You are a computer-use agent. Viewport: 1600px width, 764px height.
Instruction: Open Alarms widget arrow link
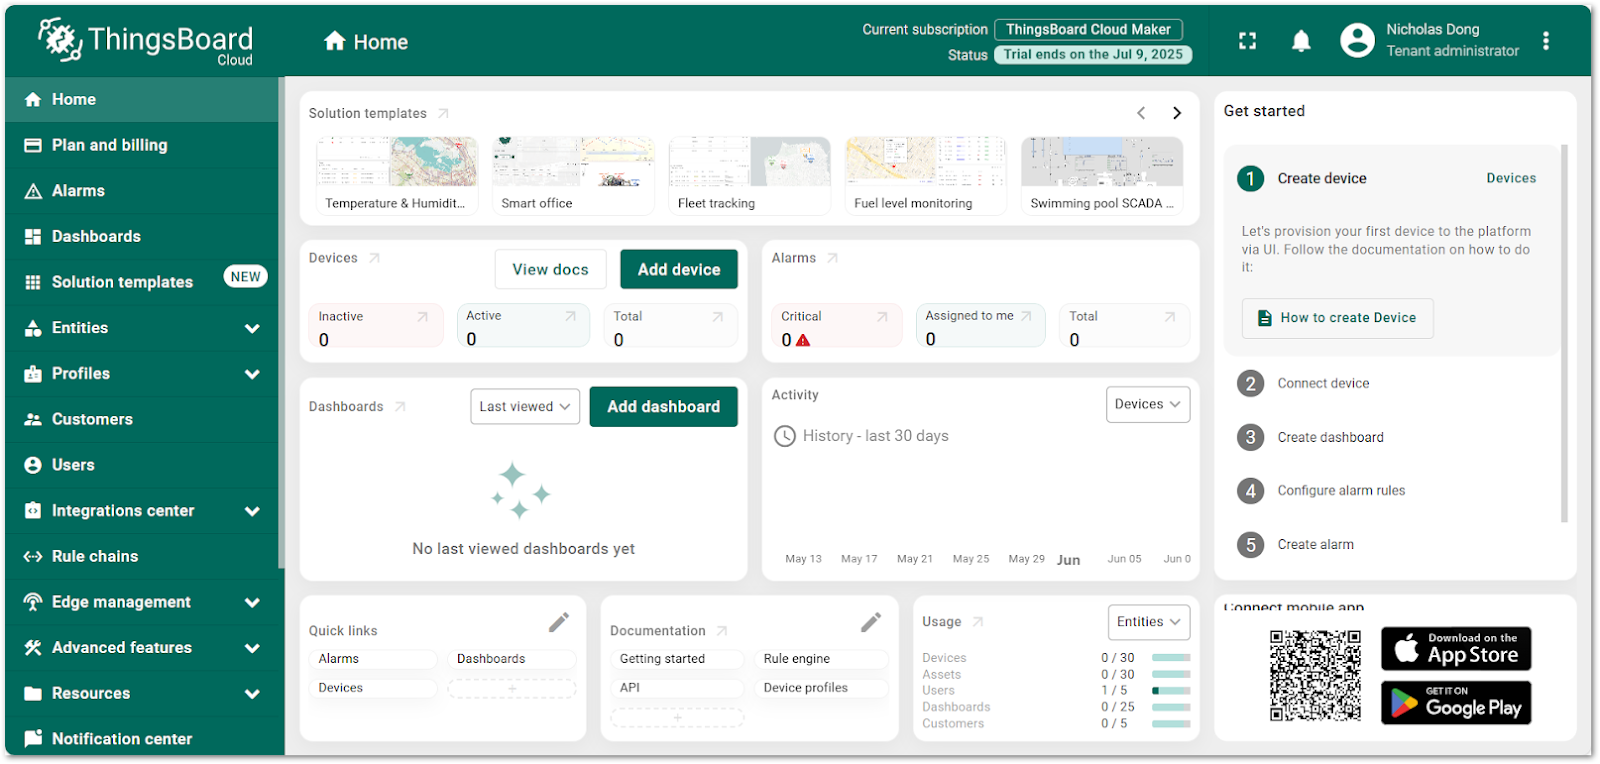[832, 258]
